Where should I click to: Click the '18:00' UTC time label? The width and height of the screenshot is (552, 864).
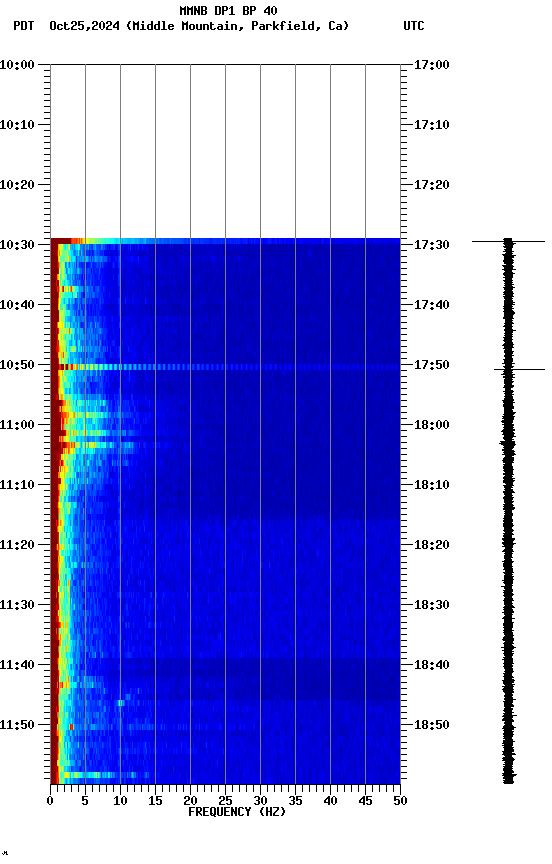click(x=432, y=425)
